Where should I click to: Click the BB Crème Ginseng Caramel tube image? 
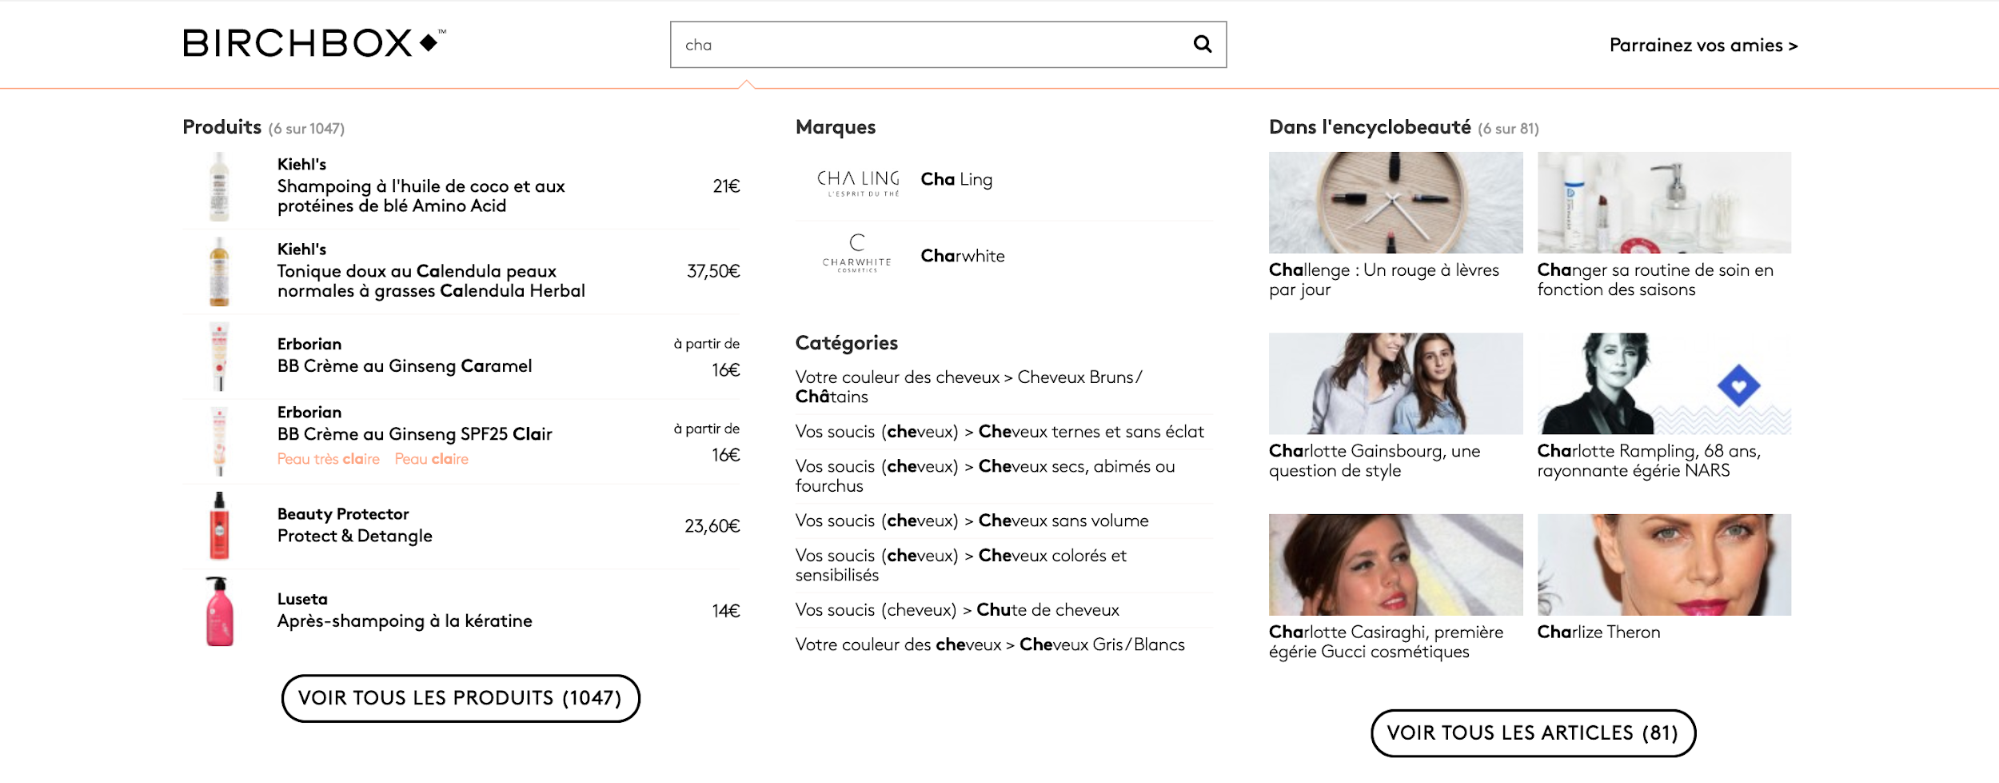pos(219,357)
